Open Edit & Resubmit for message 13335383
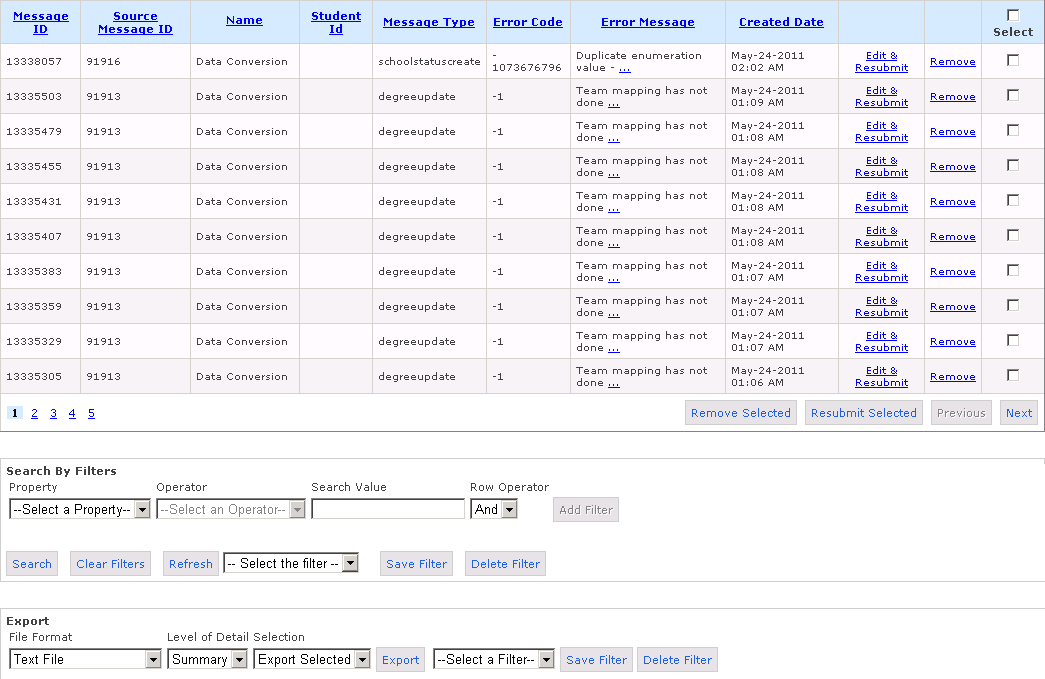Image resolution: width=1045 pixels, height=679 pixels. point(882,271)
